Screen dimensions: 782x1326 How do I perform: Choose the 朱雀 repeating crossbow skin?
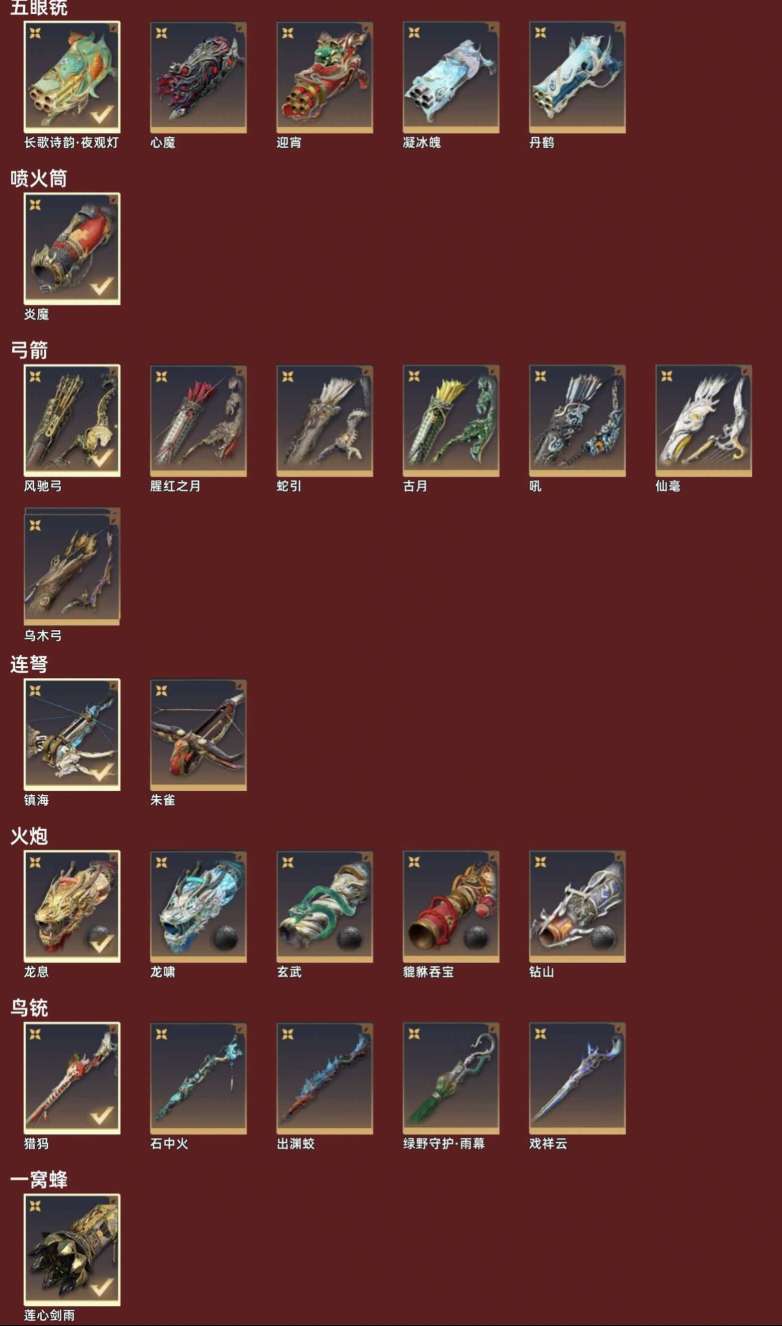[x=198, y=735]
